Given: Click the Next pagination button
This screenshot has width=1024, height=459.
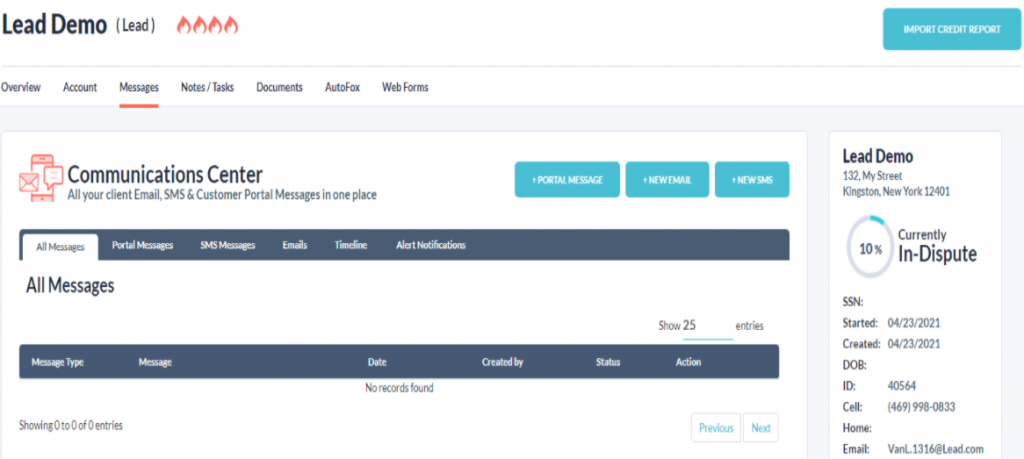Looking at the screenshot, I should click(x=761, y=428).
